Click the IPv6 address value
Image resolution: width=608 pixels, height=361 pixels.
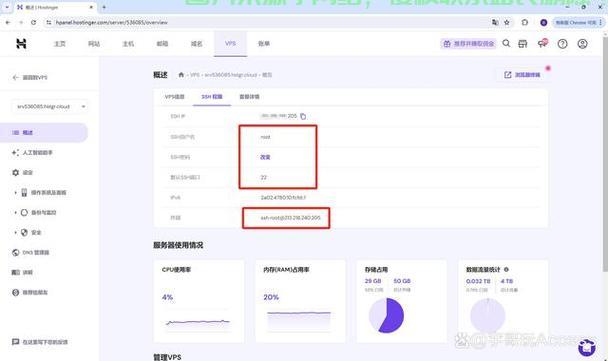pos(283,197)
